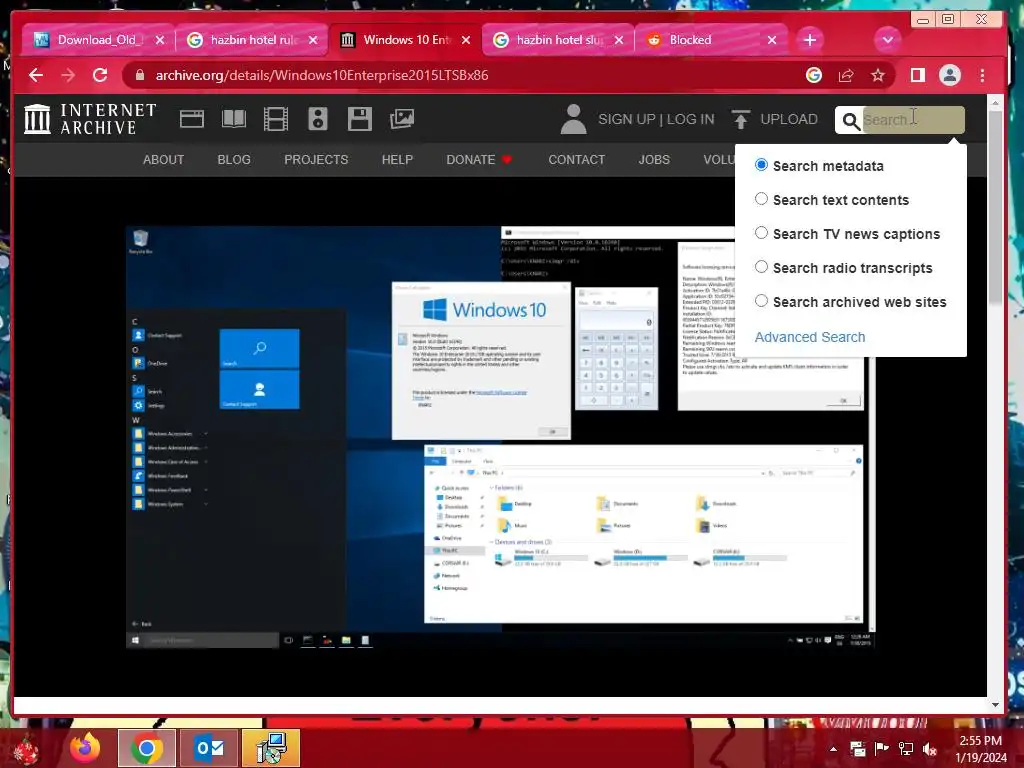Open the CONTACT nav link

point(577,159)
